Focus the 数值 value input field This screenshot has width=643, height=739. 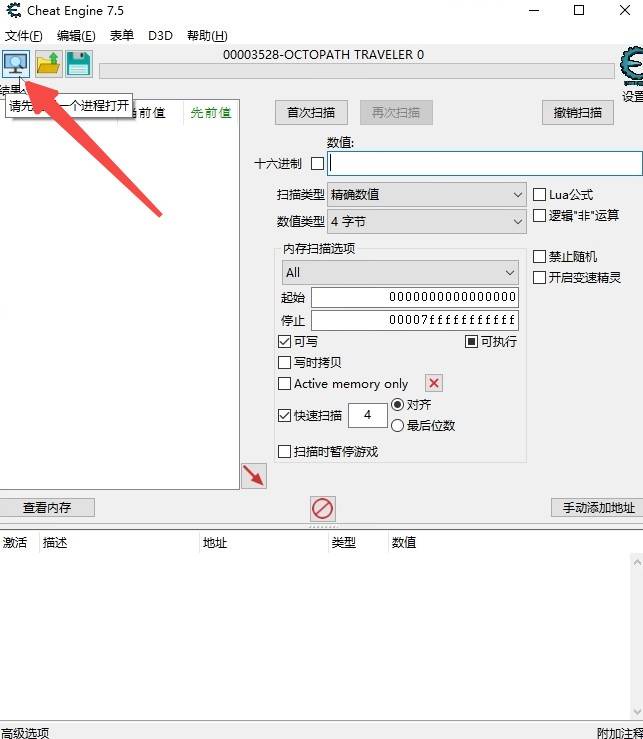[485, 164]
